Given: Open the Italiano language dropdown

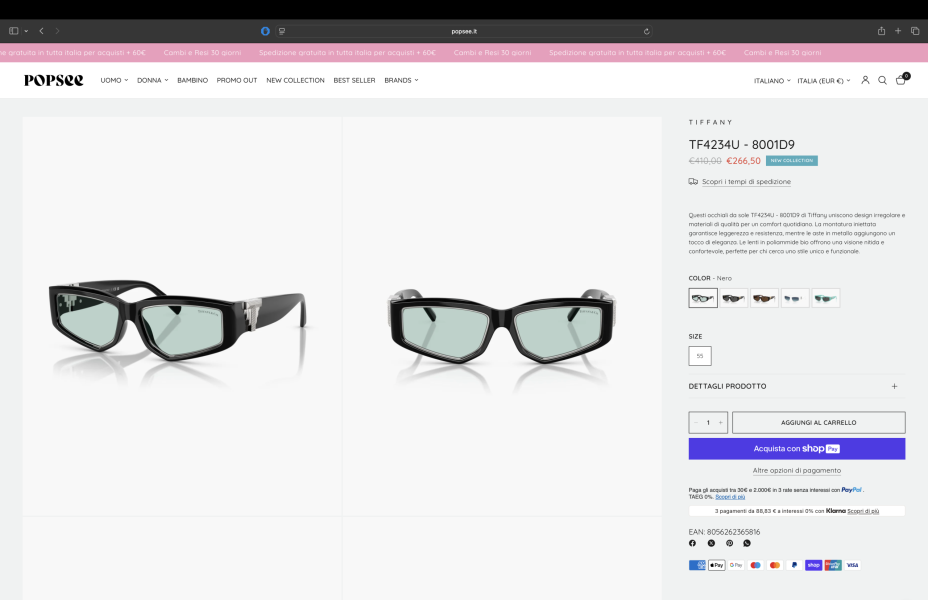Looking at the screenshot, I should (x=771, y=80).
